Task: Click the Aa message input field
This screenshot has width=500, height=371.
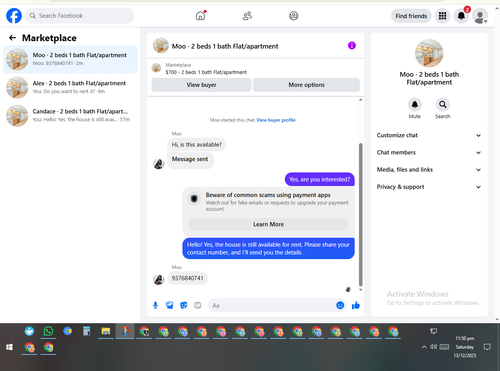Action: (x=272, y=305)
